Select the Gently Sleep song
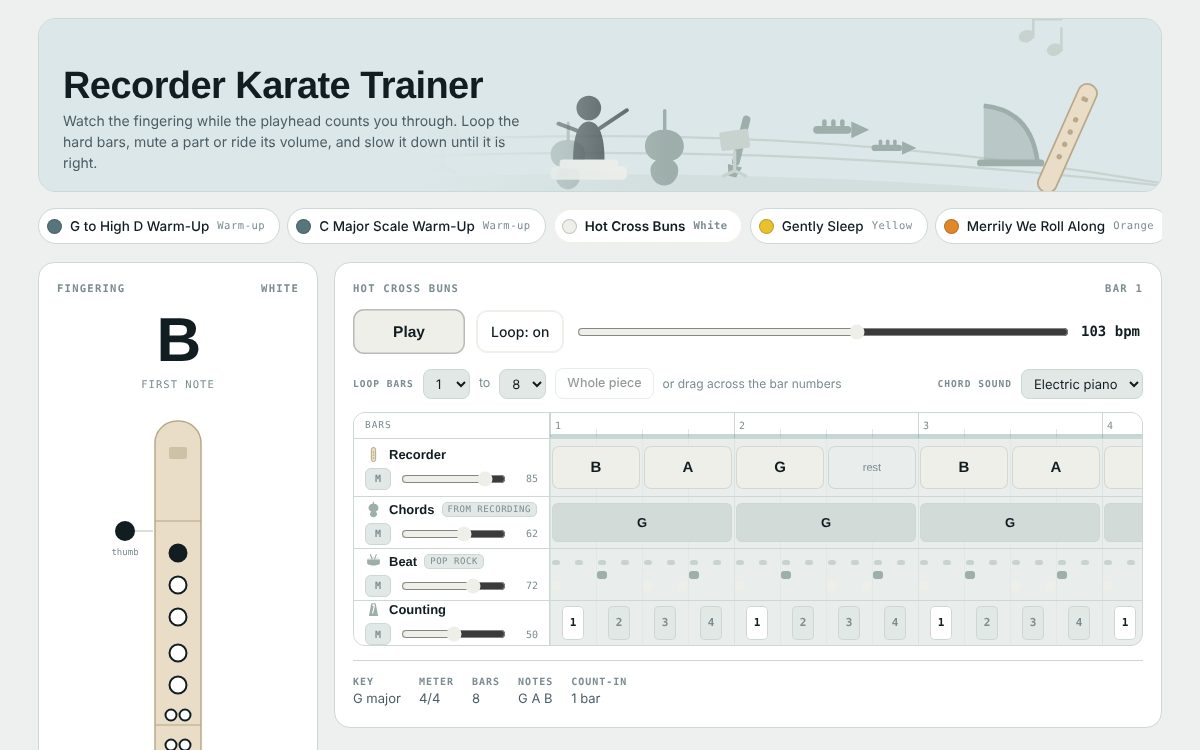Screen dimensions: 1200x750 point(838,226)
